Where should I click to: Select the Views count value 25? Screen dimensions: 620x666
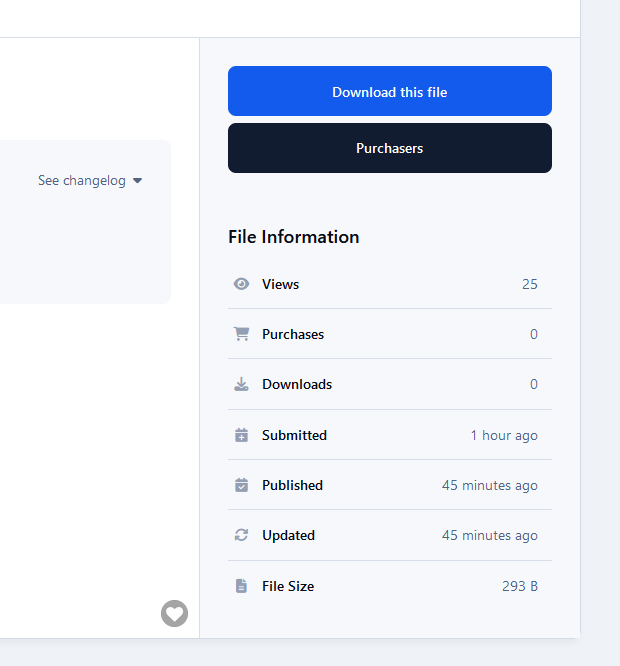tap(530, 284)
